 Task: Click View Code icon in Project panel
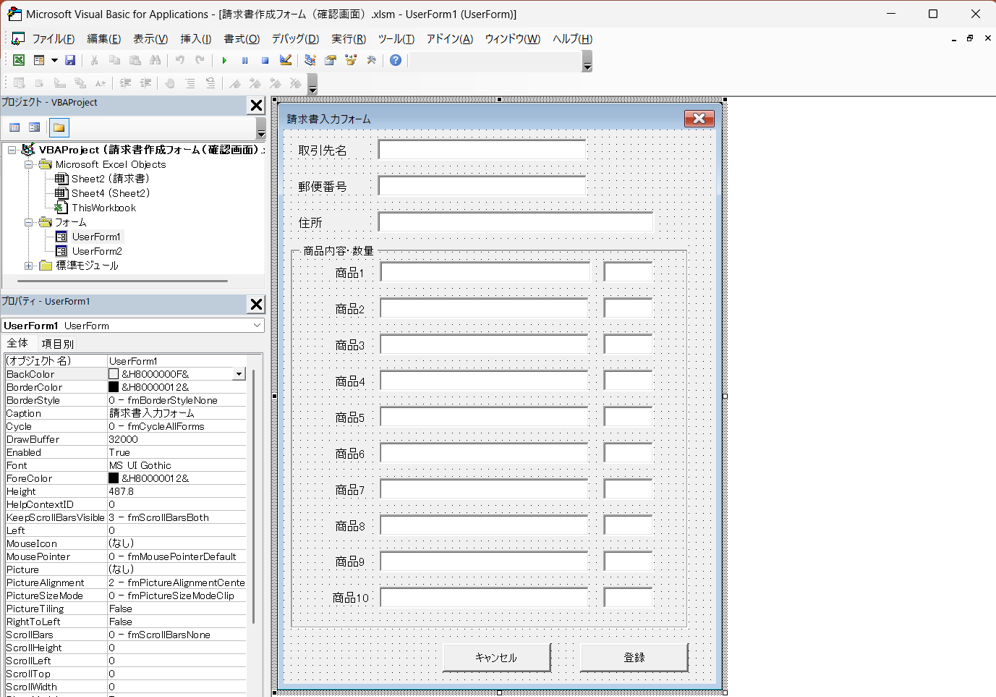click(x=15, y=127)
